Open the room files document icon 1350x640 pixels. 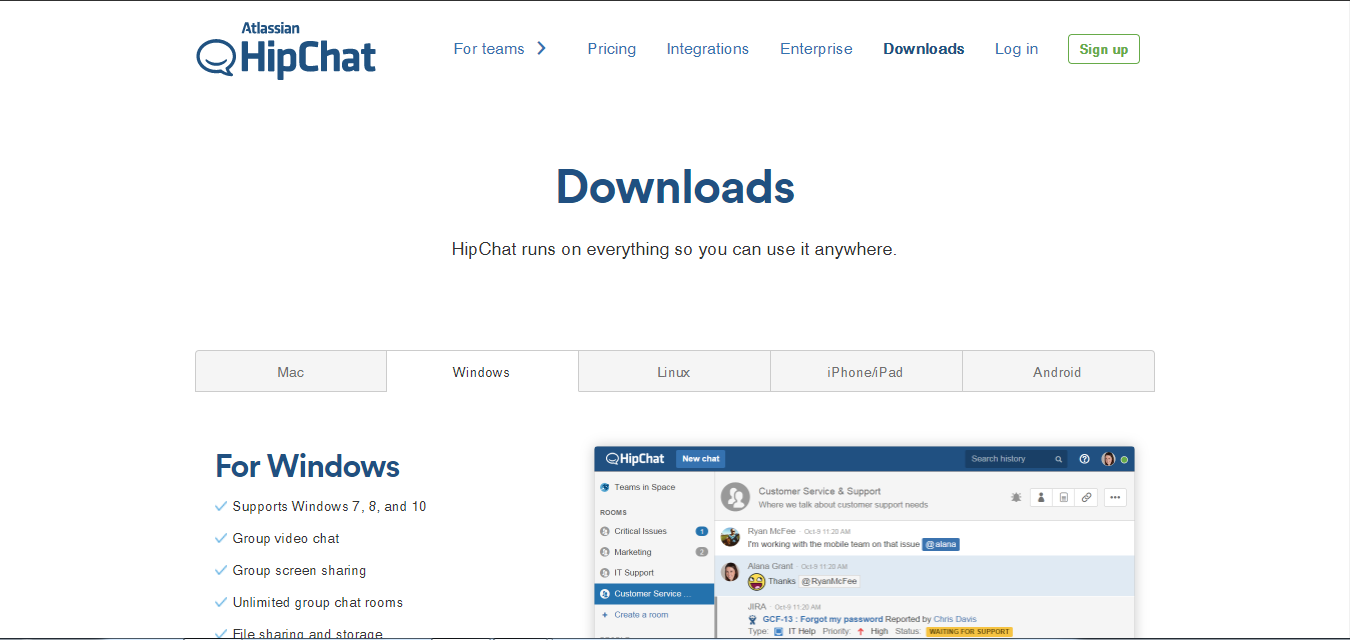(1063, 497)
